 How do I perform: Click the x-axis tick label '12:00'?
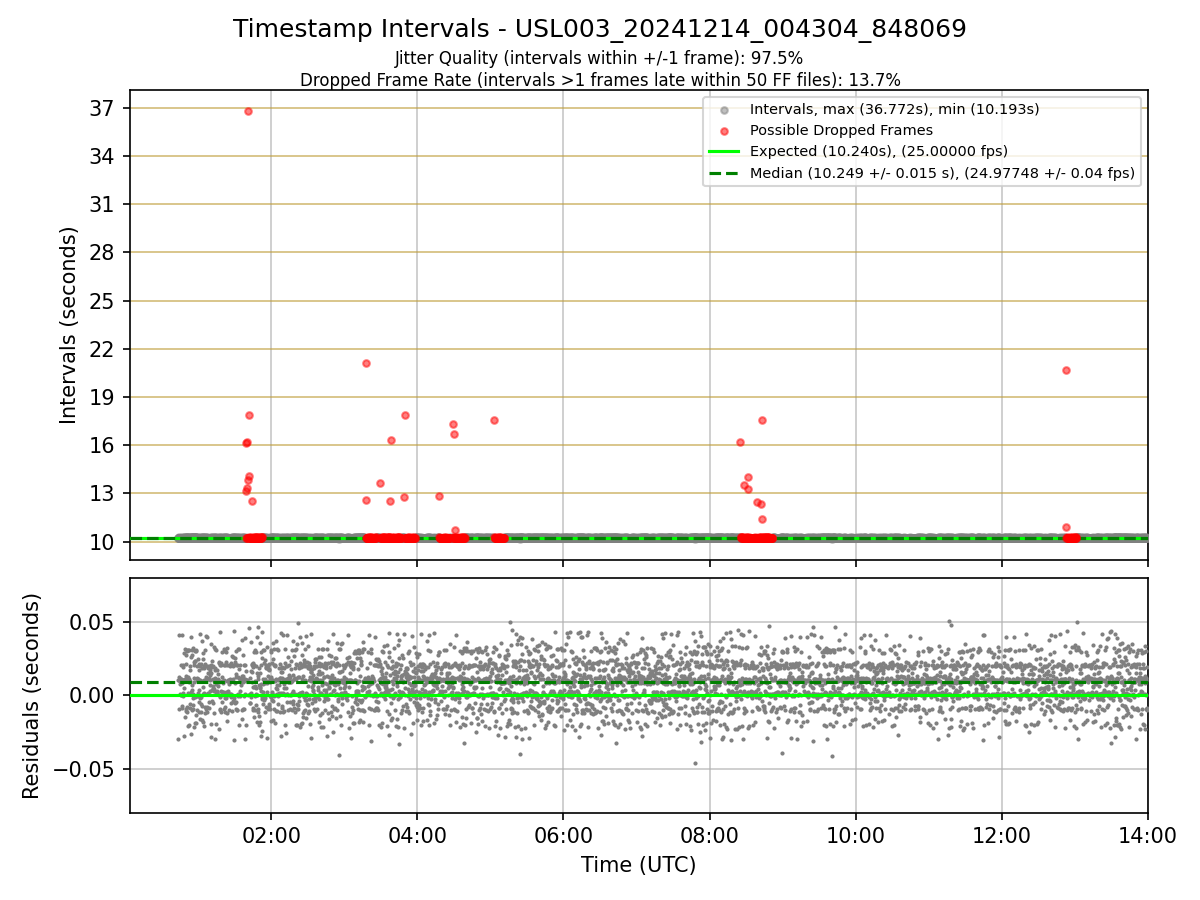(x=1002, y=836)
